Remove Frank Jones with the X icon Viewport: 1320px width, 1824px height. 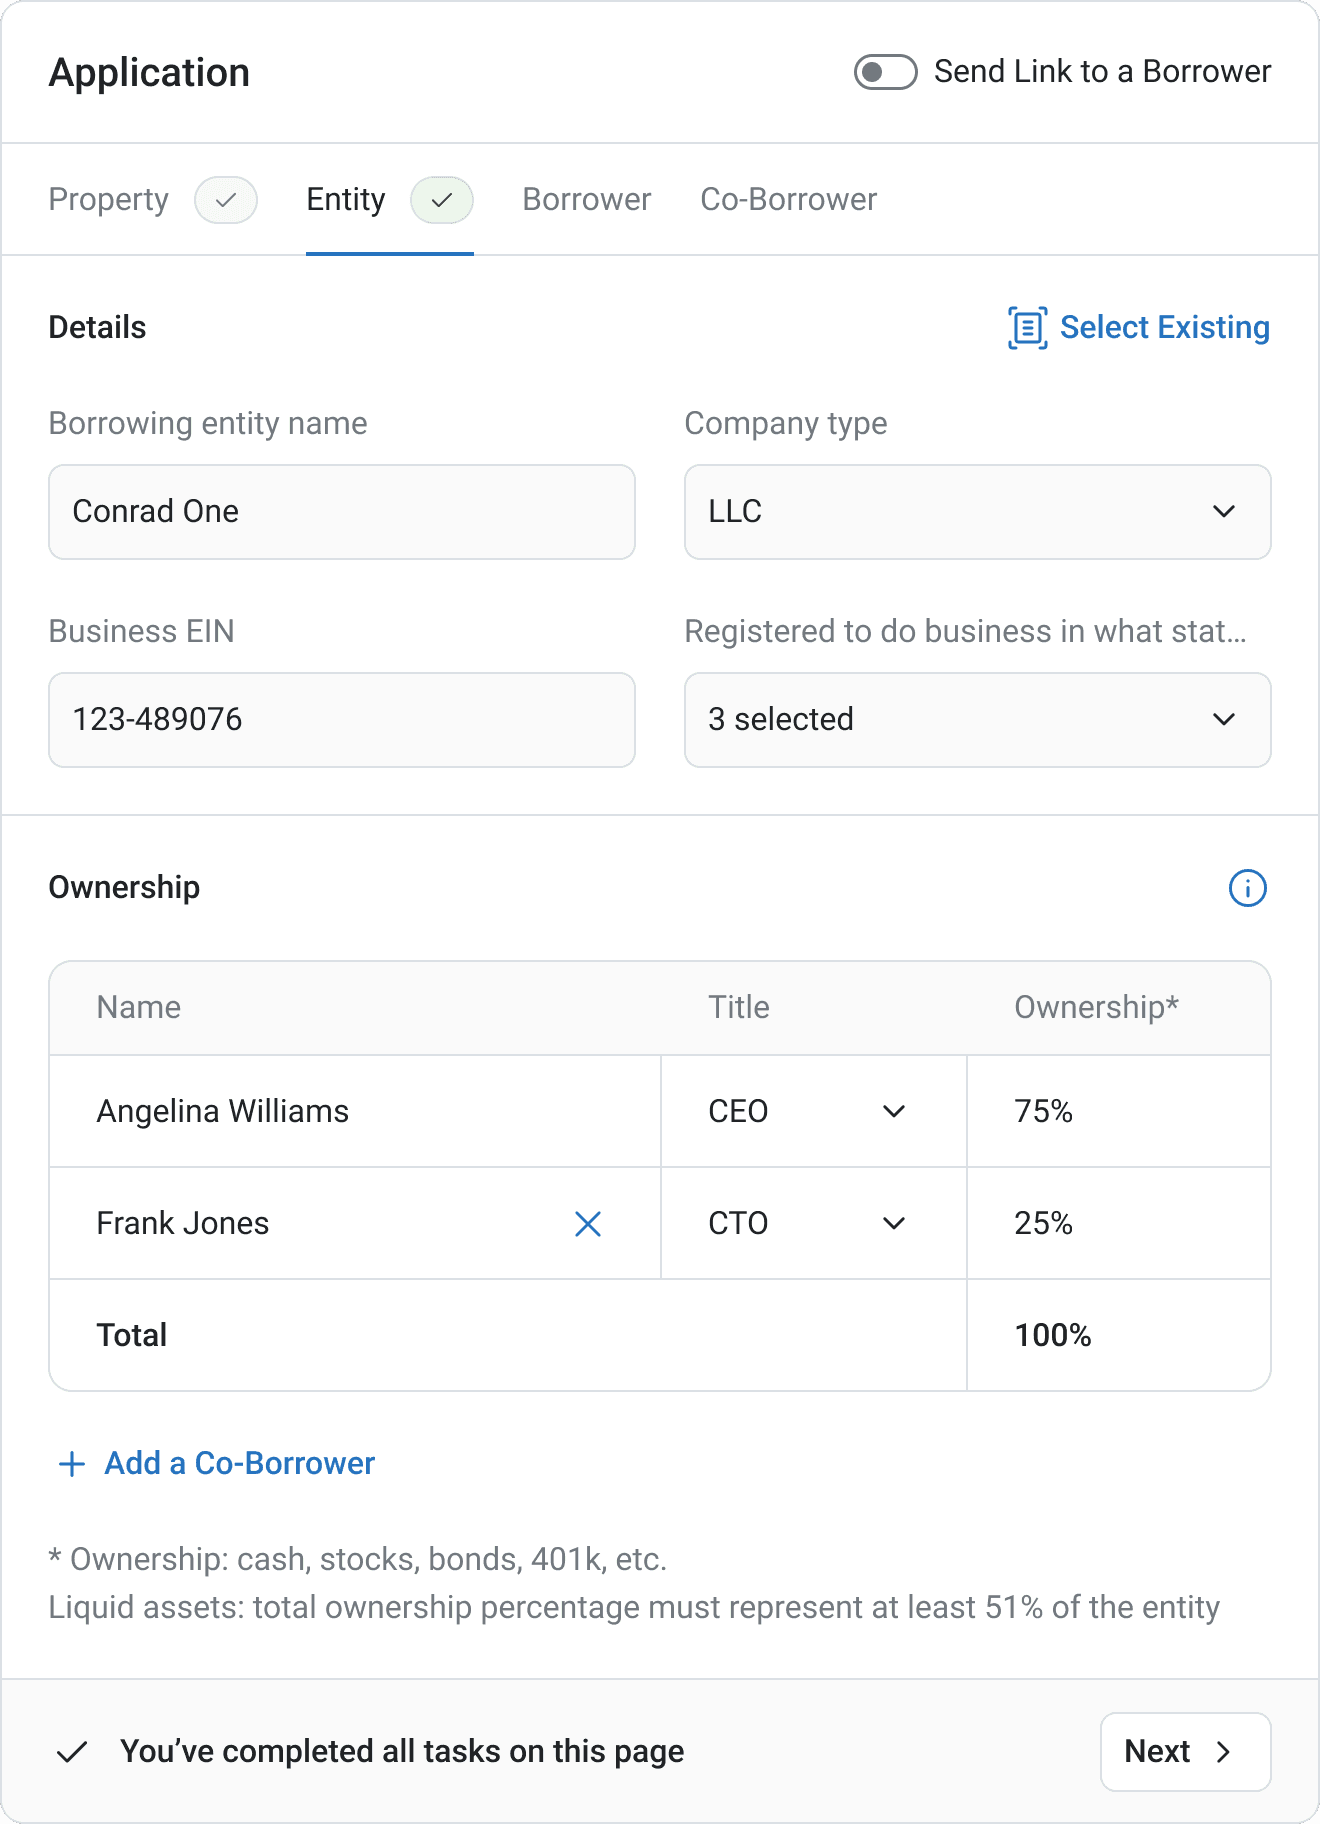click(x=588, y=1223)
